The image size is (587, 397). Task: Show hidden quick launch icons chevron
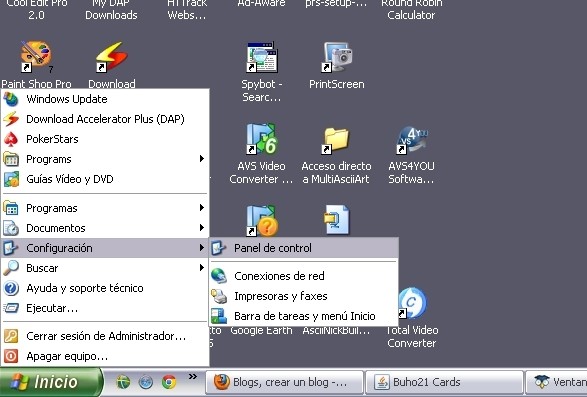point(193,376)
